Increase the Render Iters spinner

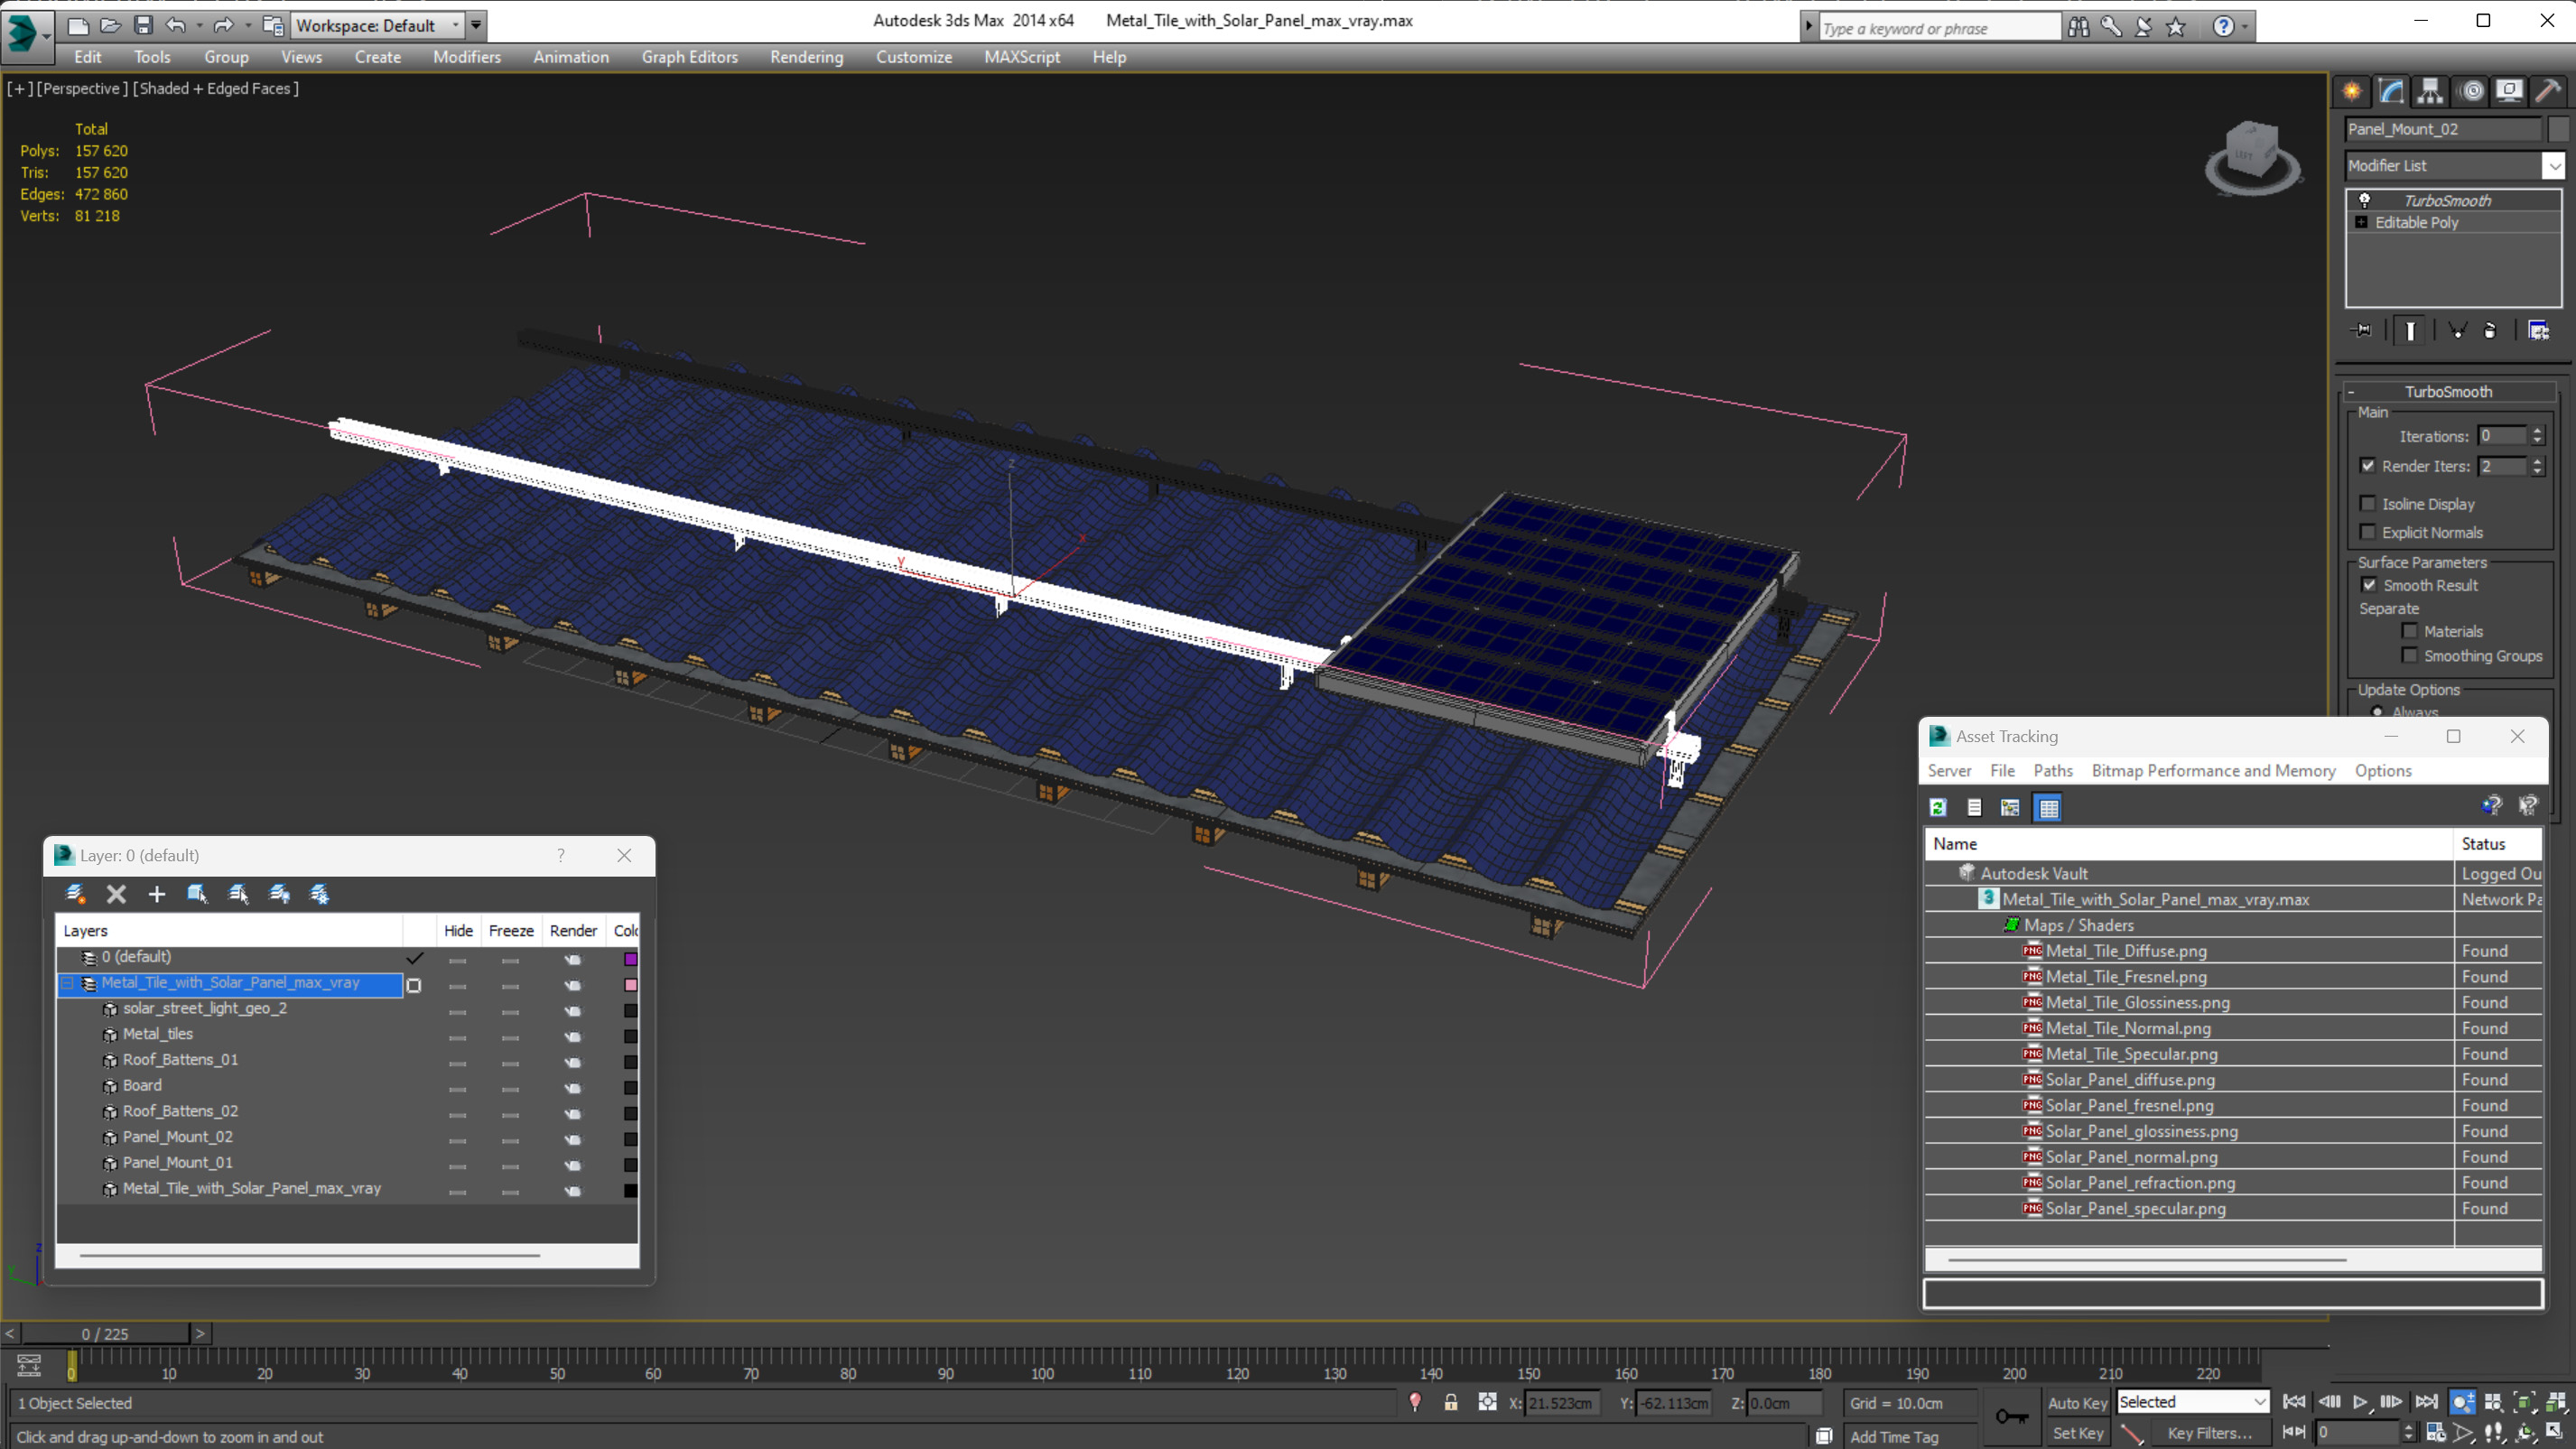[2537, 461]
